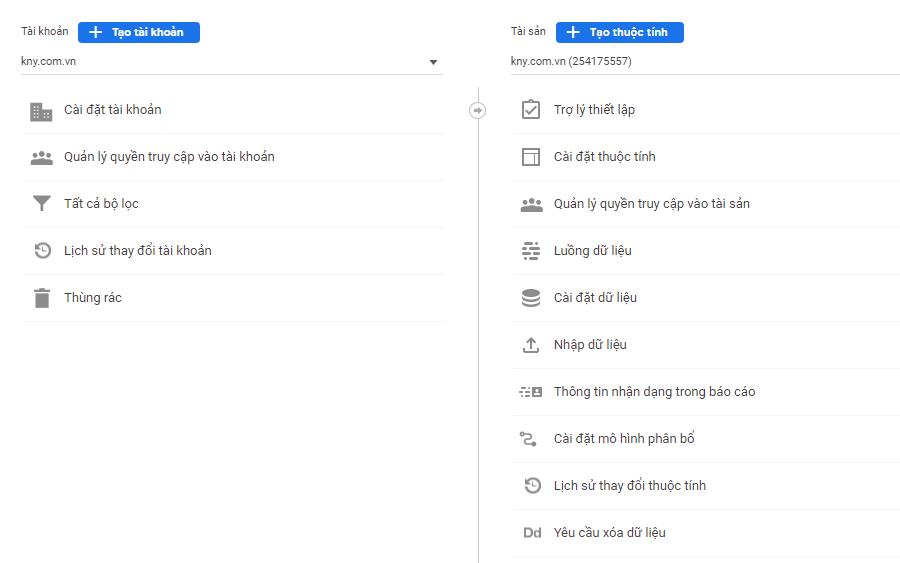The width and height of the screenshot is (900, 563).
Task: Click the building icon beside Cài đặt tài khoản
Action: point(41,111)
